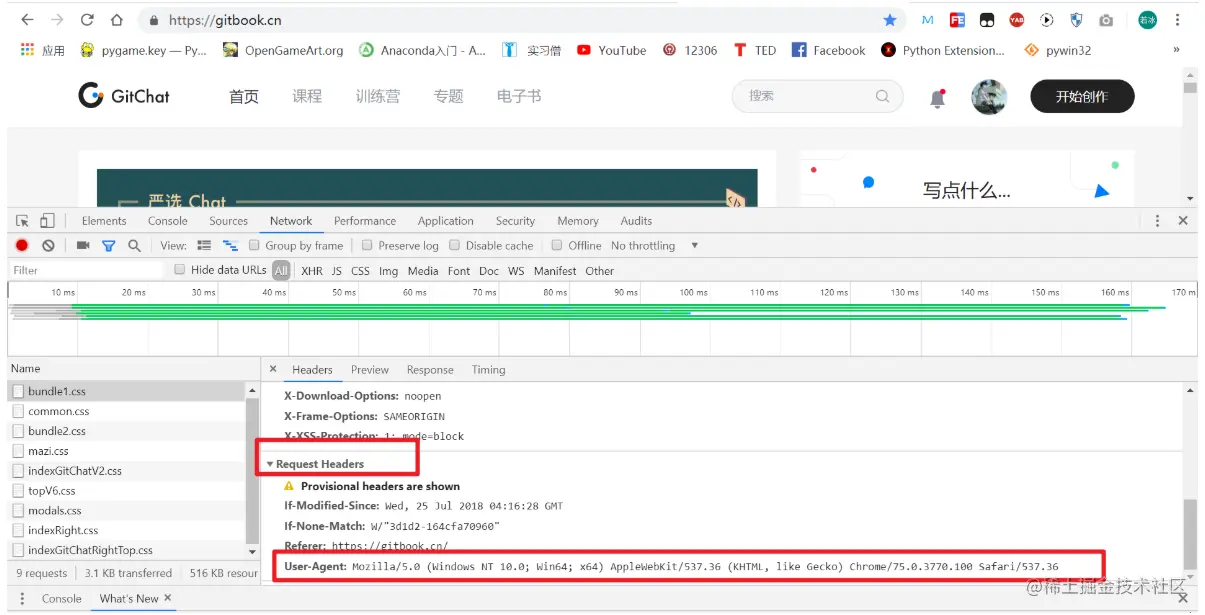The image size is (1205, 615).
Task: Close the What's New drawer tab
Action: click(168, 598)
